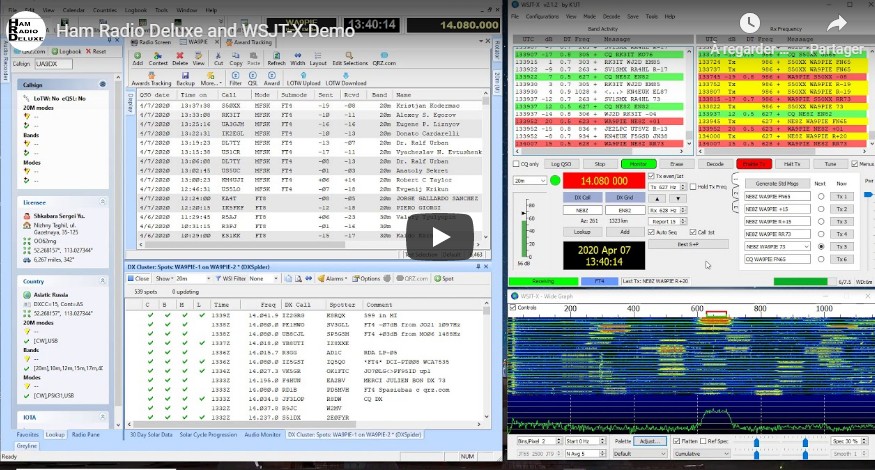The height and width of the screenshot is (470, 875).
Task: Open the Lookup tab at bottom left
Action: click(x=55, y=434)
